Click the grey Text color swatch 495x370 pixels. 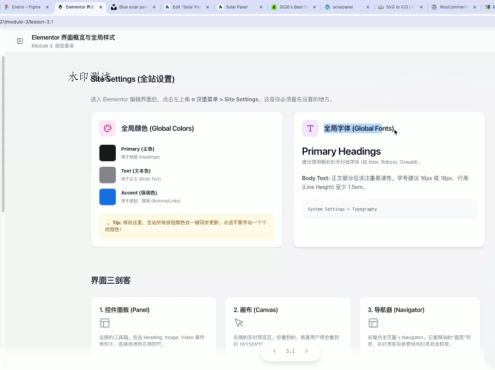(x=107, y=175)
